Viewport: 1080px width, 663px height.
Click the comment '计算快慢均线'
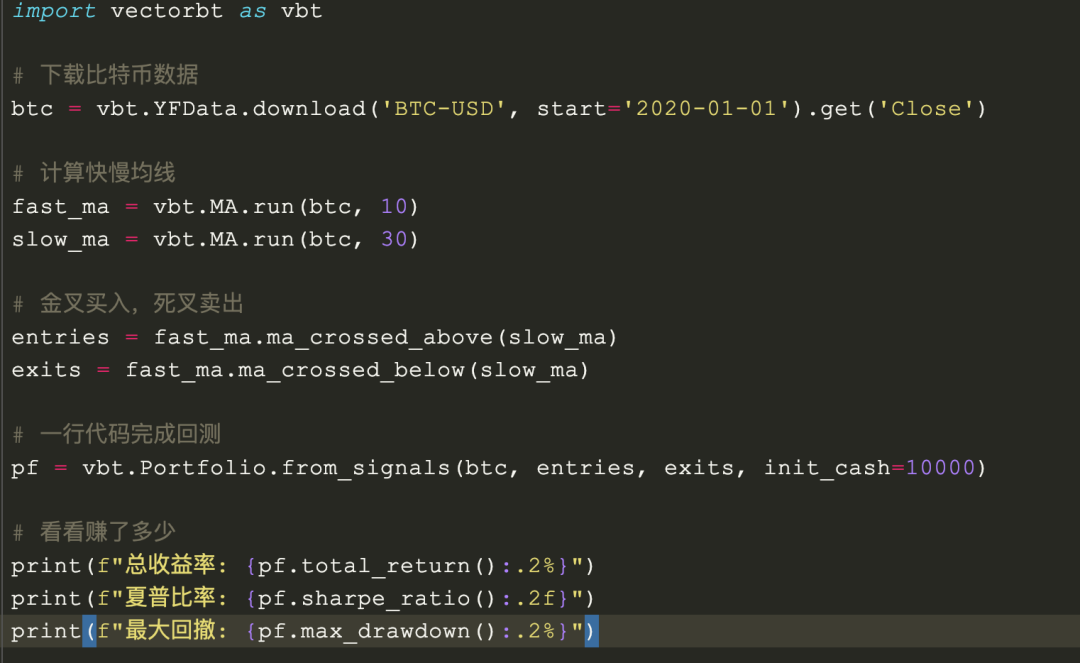tap(107, 172)
